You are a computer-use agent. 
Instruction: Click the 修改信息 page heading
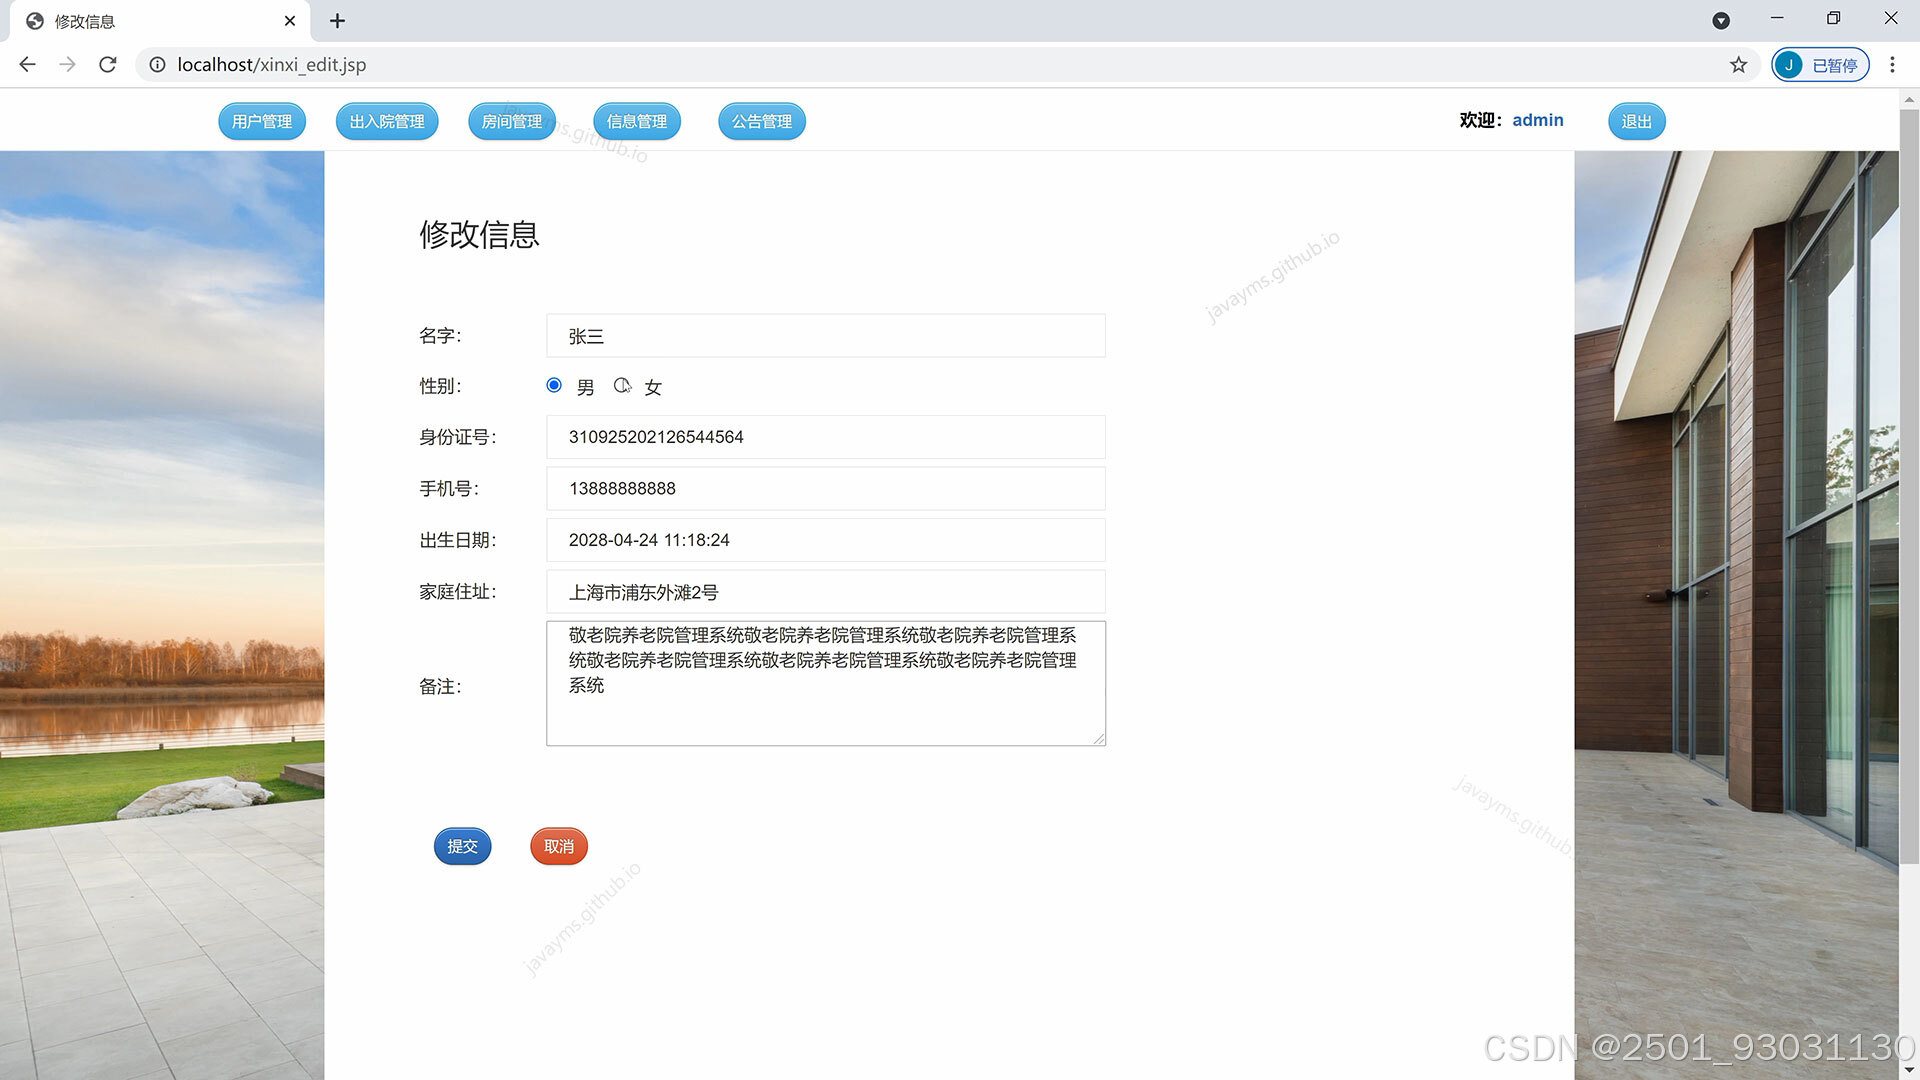(x=479, y=234)
